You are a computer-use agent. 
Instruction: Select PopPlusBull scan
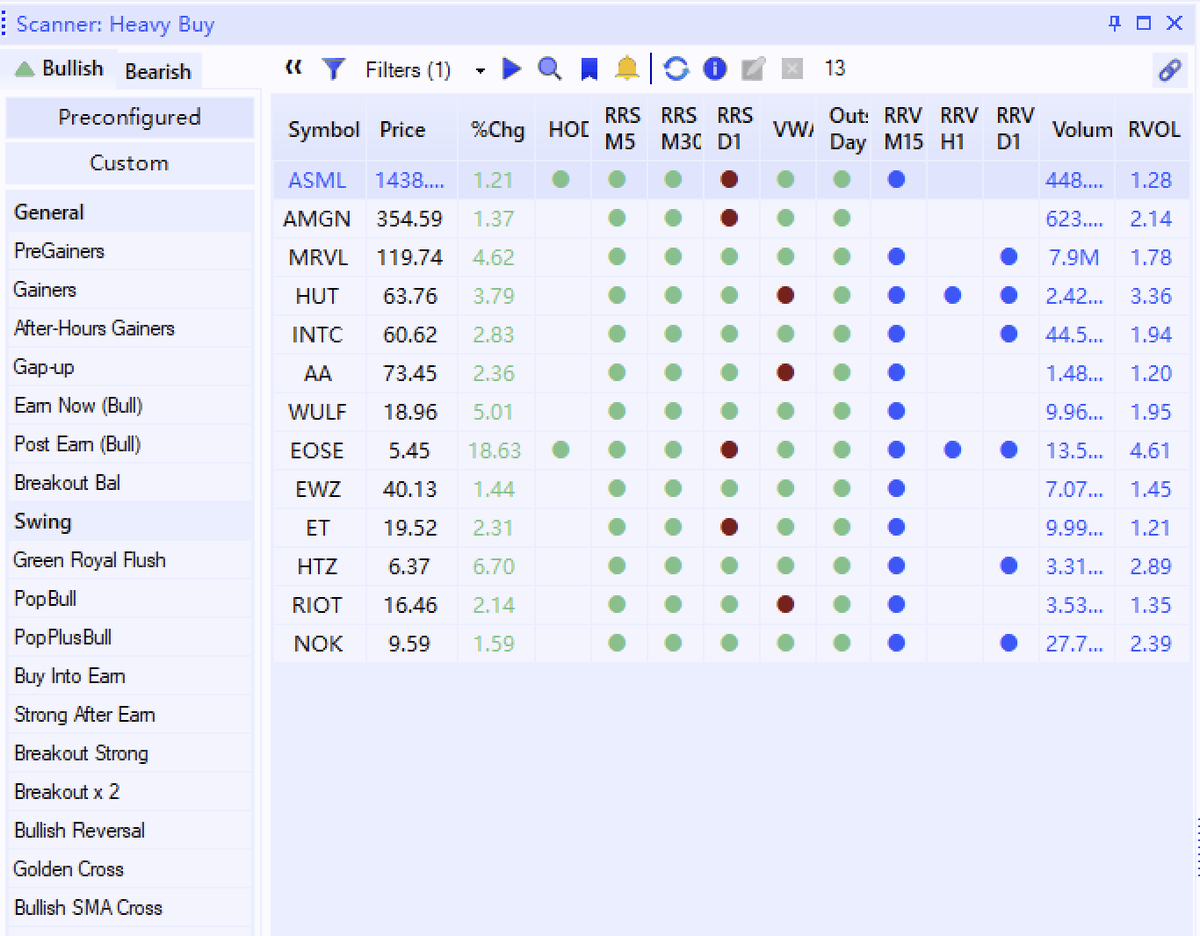pyautogui.click(x=129, y=637)
